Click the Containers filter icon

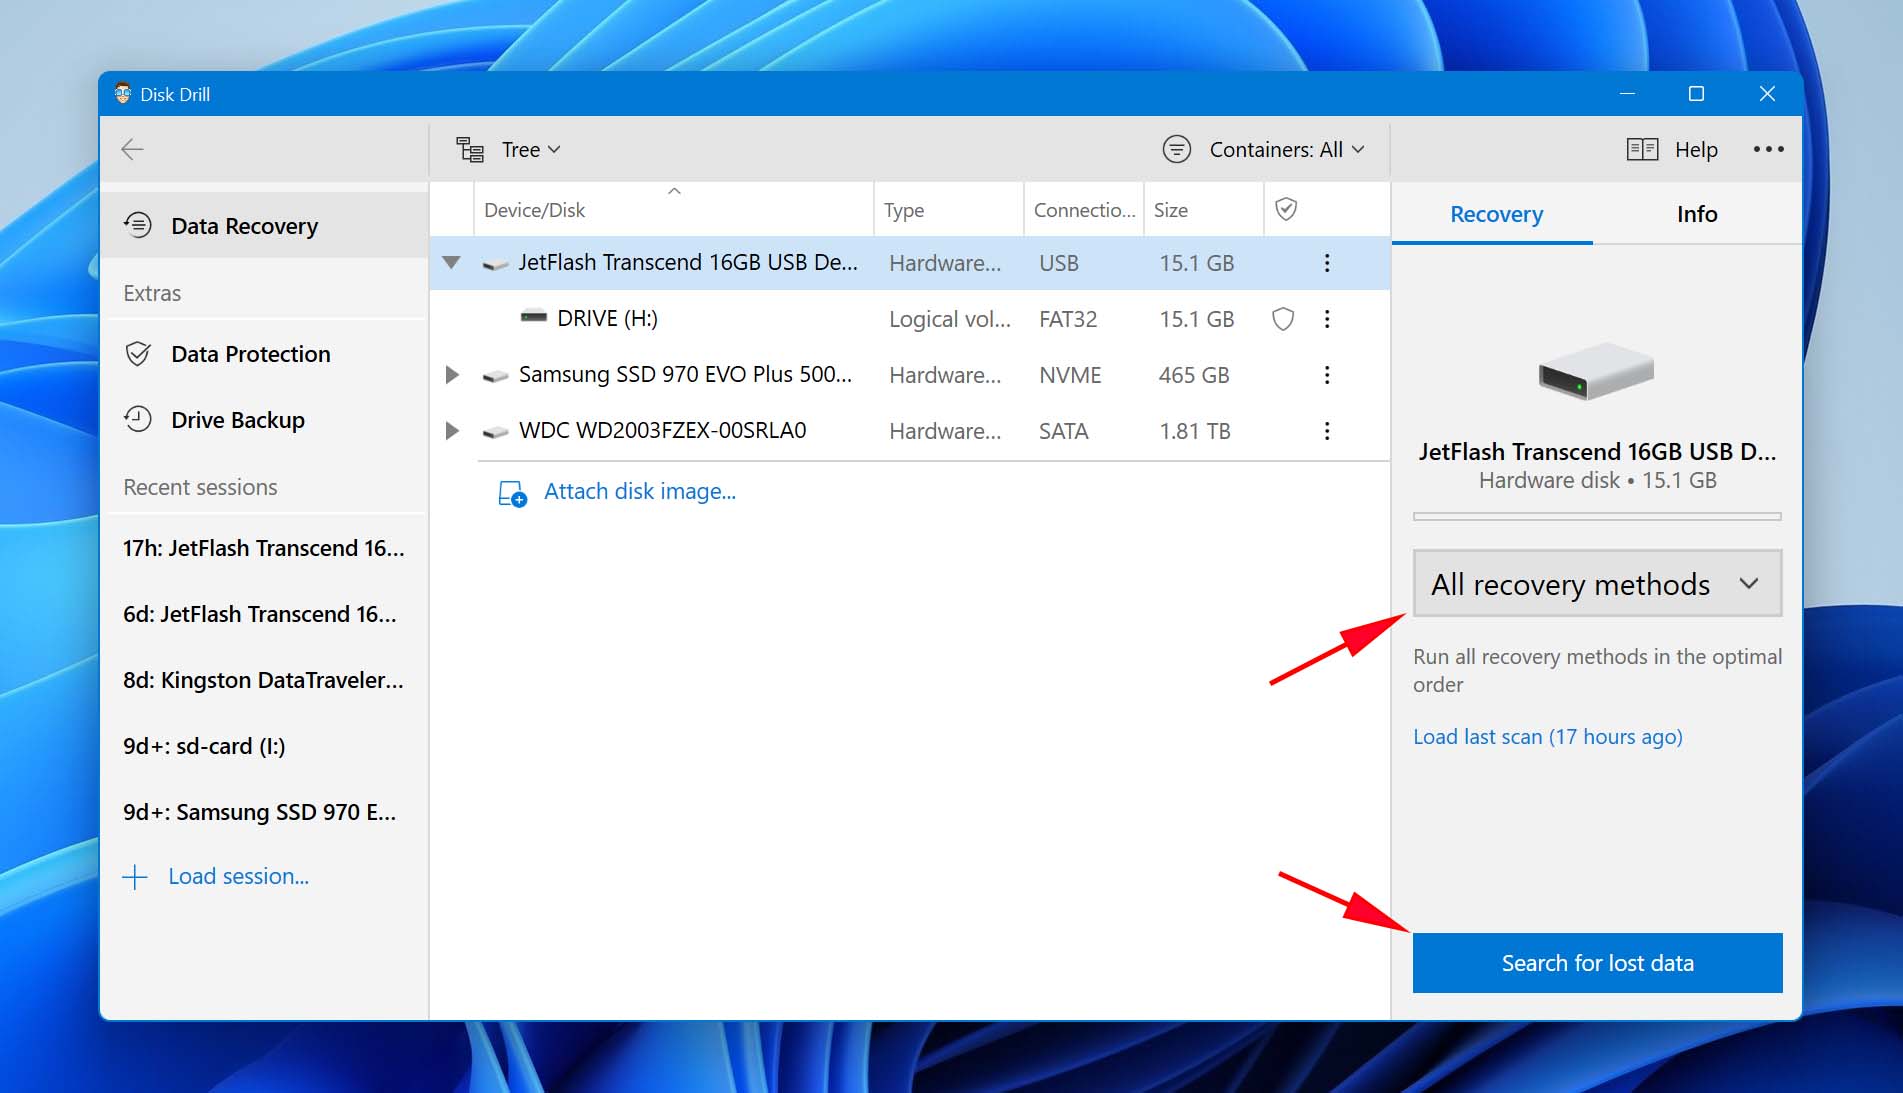[x=1177, y=149]
